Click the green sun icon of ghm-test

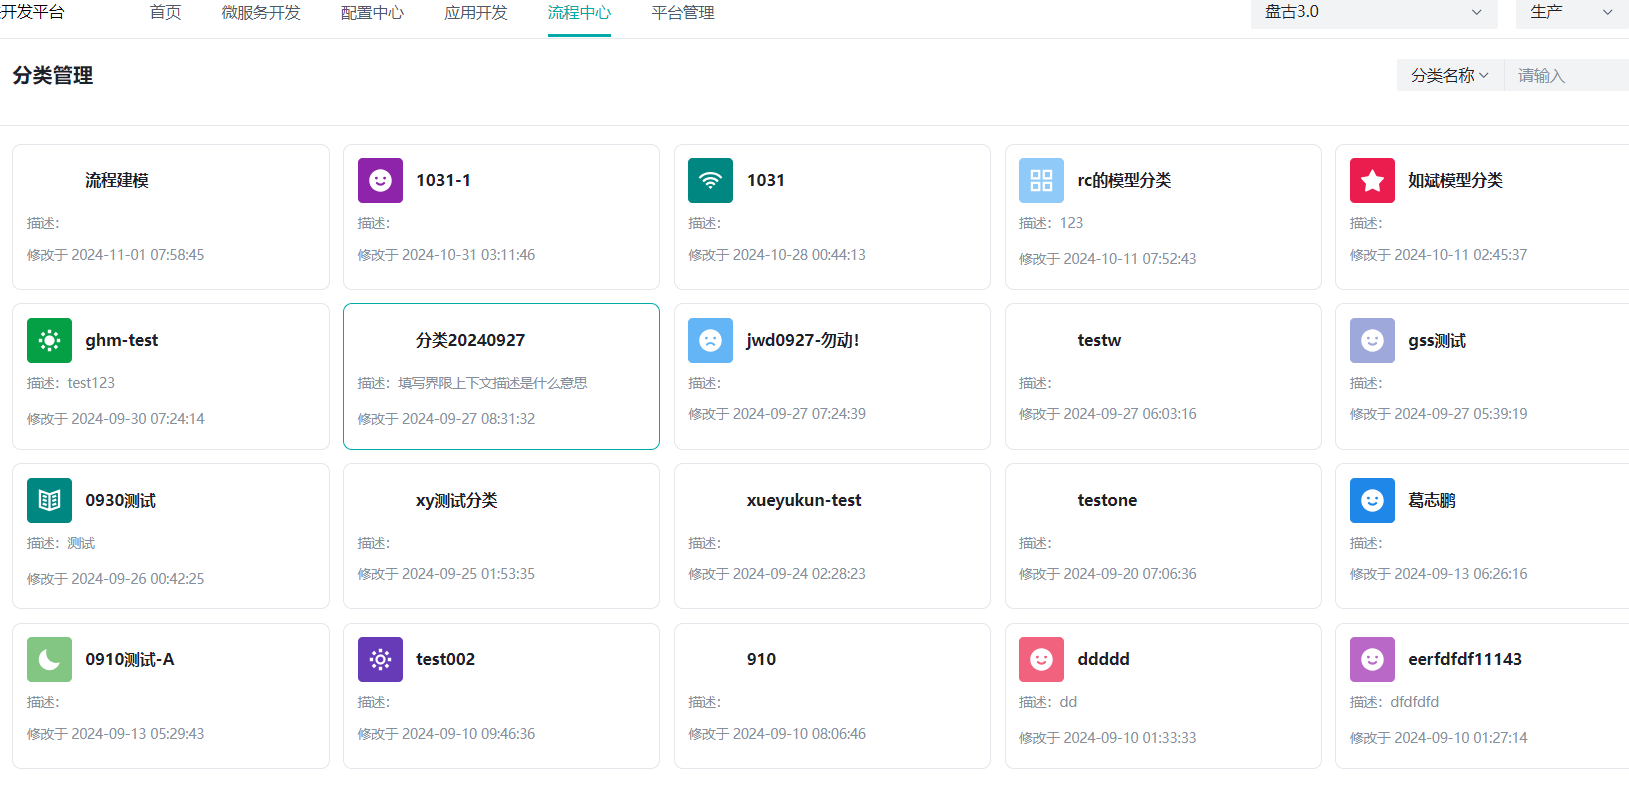(x=49, y=340)
